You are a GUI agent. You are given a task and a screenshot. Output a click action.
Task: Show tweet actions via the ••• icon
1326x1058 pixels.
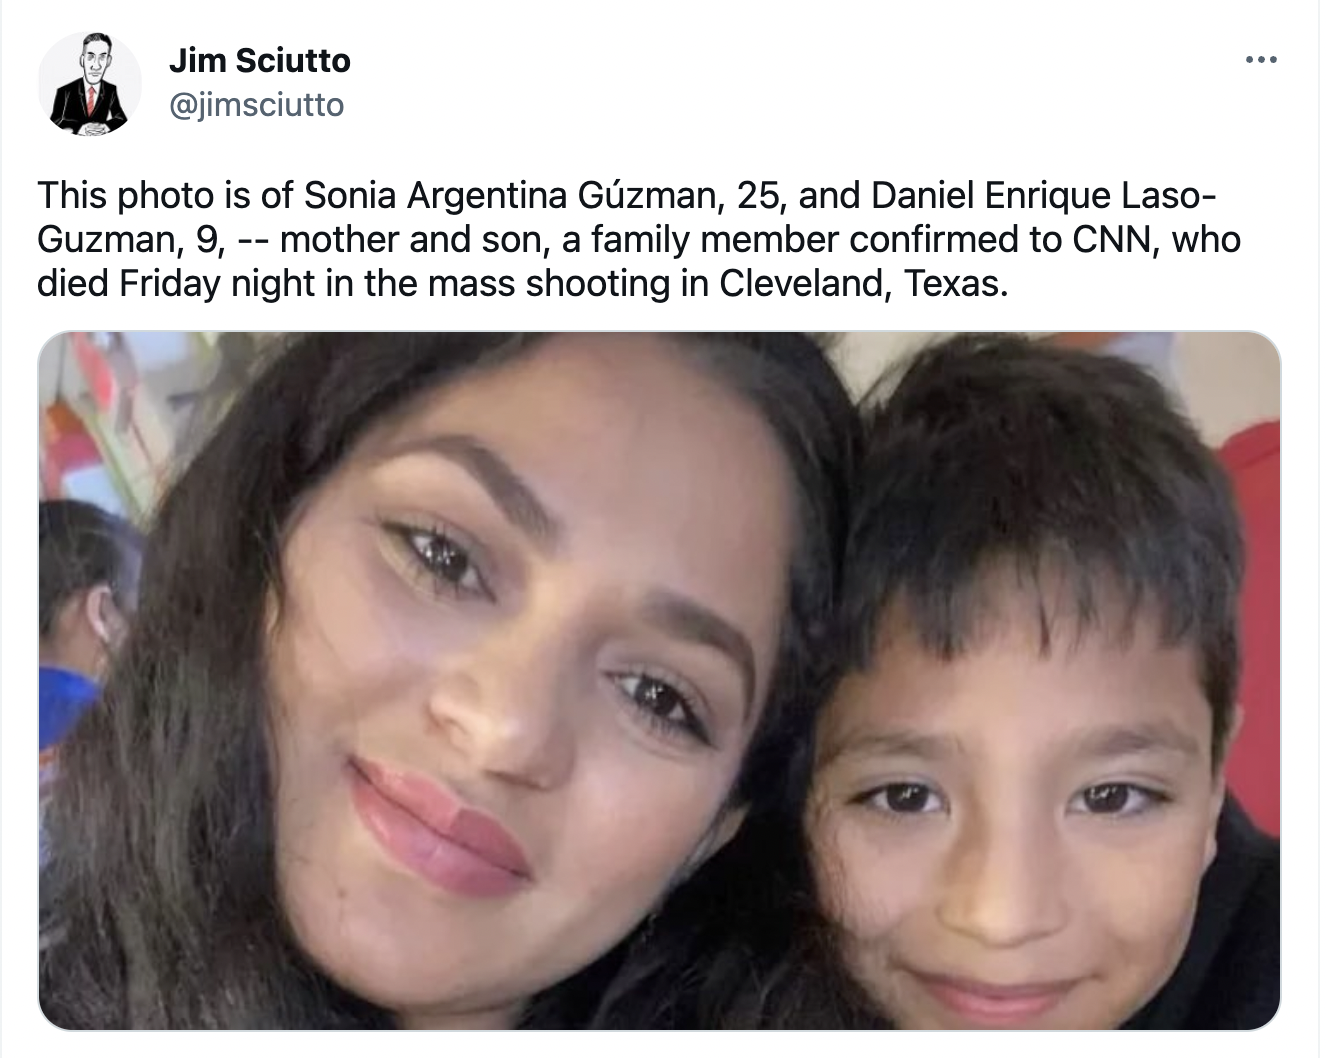coord(1260,61)
